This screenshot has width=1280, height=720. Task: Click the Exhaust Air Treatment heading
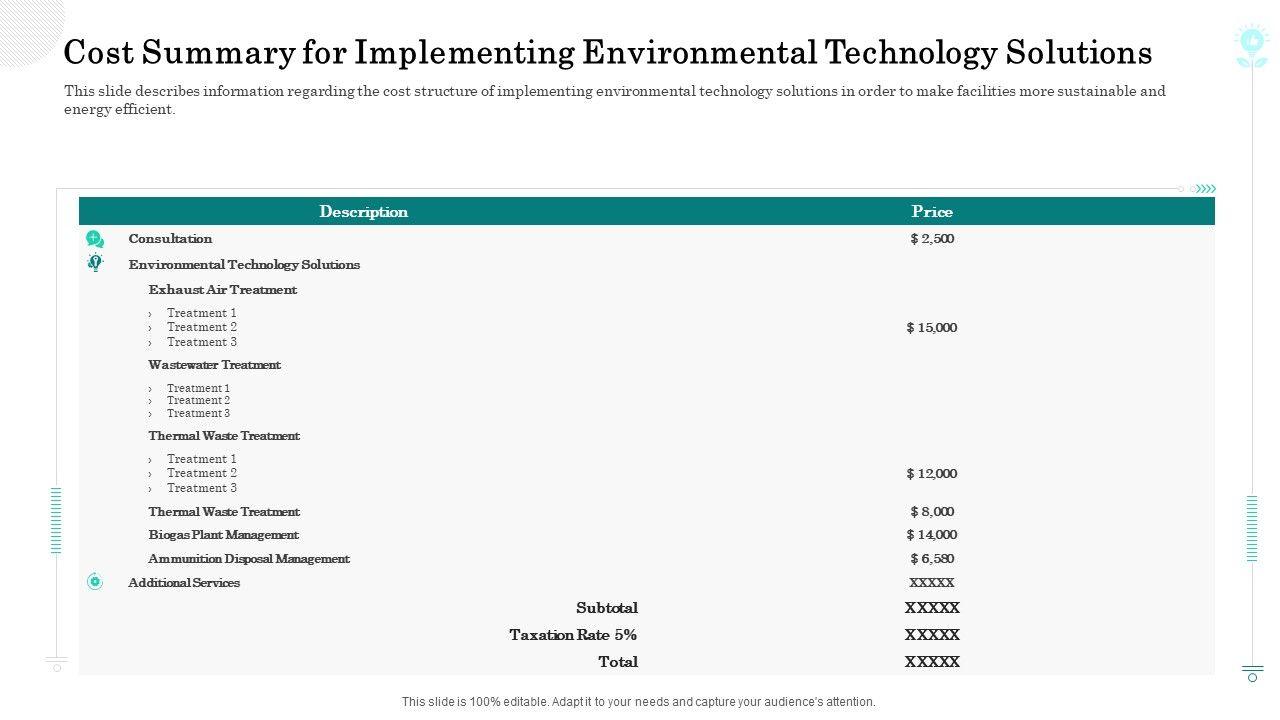(x=223, y=290)
